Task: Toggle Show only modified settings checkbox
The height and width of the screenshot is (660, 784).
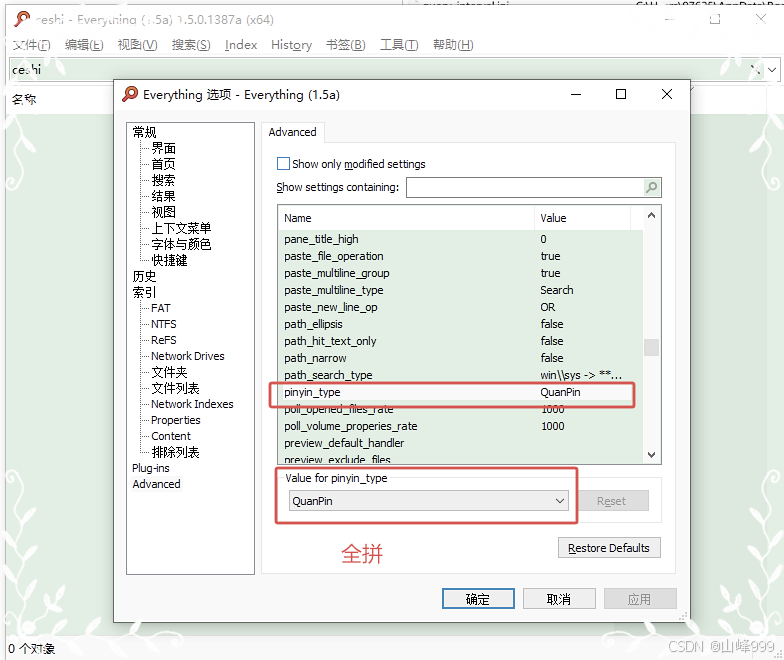Action: point(283,164)
